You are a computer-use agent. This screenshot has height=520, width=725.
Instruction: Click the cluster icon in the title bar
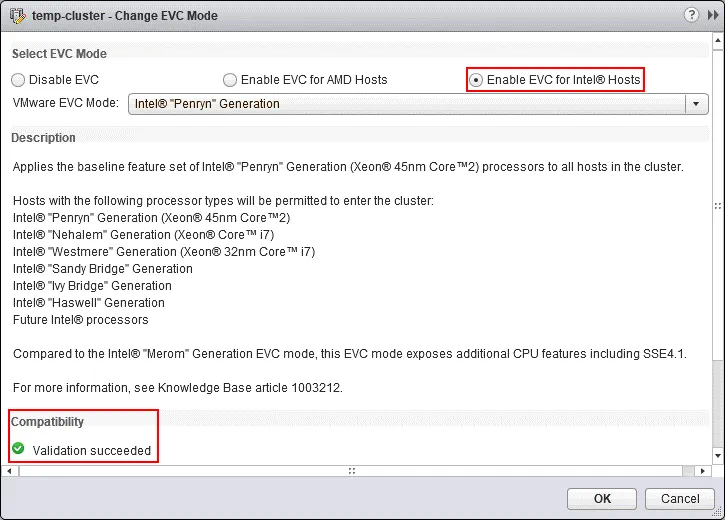(17, 16)
